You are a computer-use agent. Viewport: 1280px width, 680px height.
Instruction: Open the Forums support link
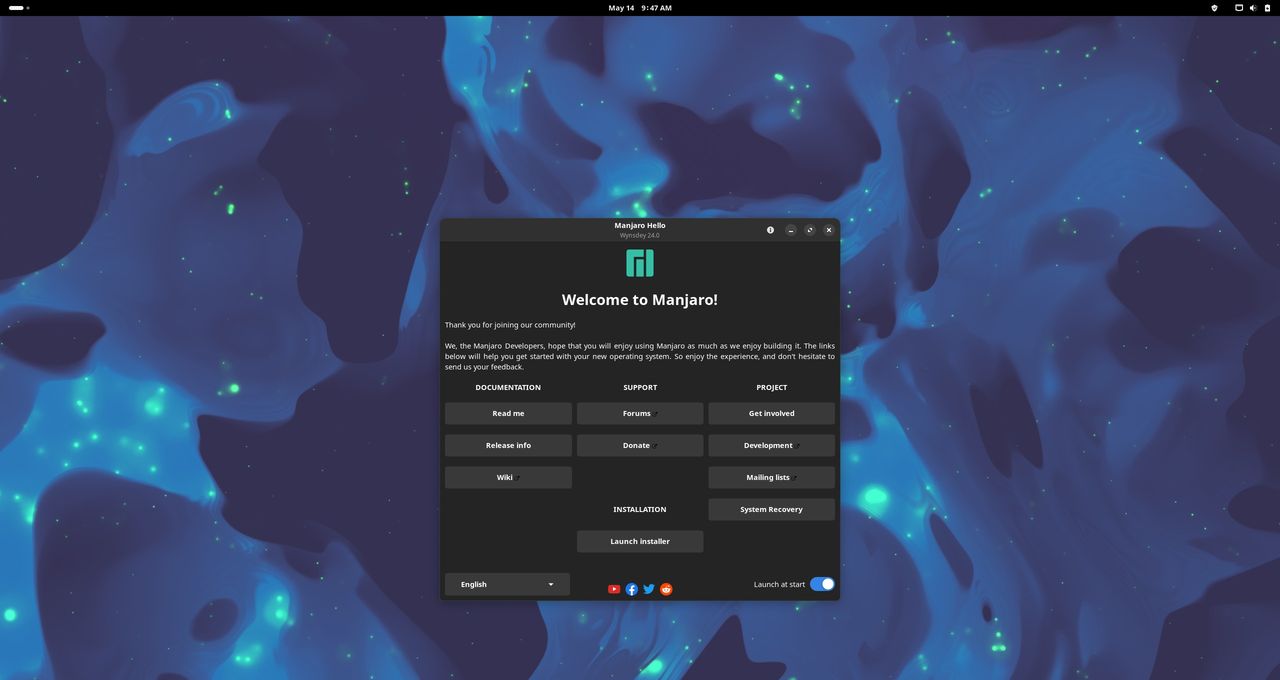[x=637, y=413]
